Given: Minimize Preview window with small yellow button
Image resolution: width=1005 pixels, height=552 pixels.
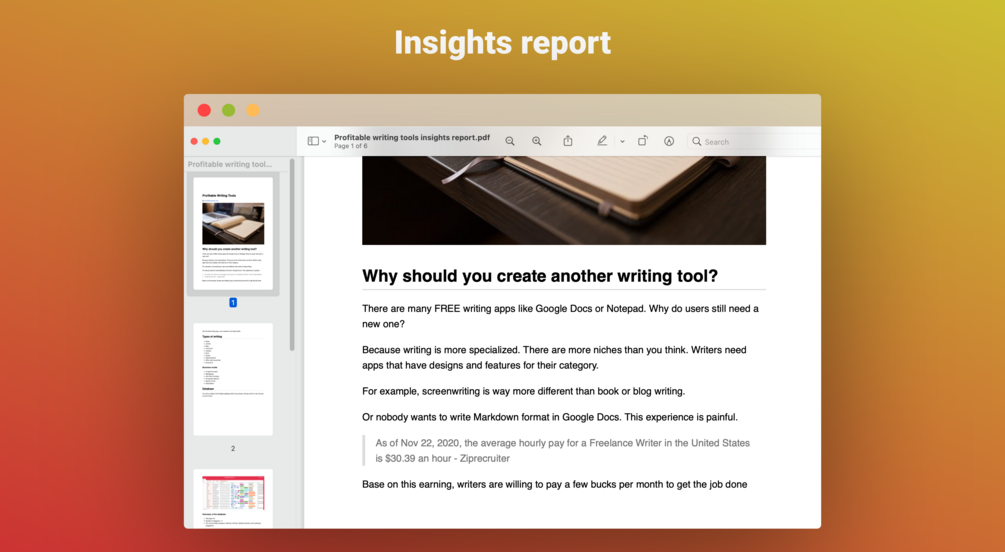Looking at the screenshot, I should pyautogui.click(x=206, y=141).
